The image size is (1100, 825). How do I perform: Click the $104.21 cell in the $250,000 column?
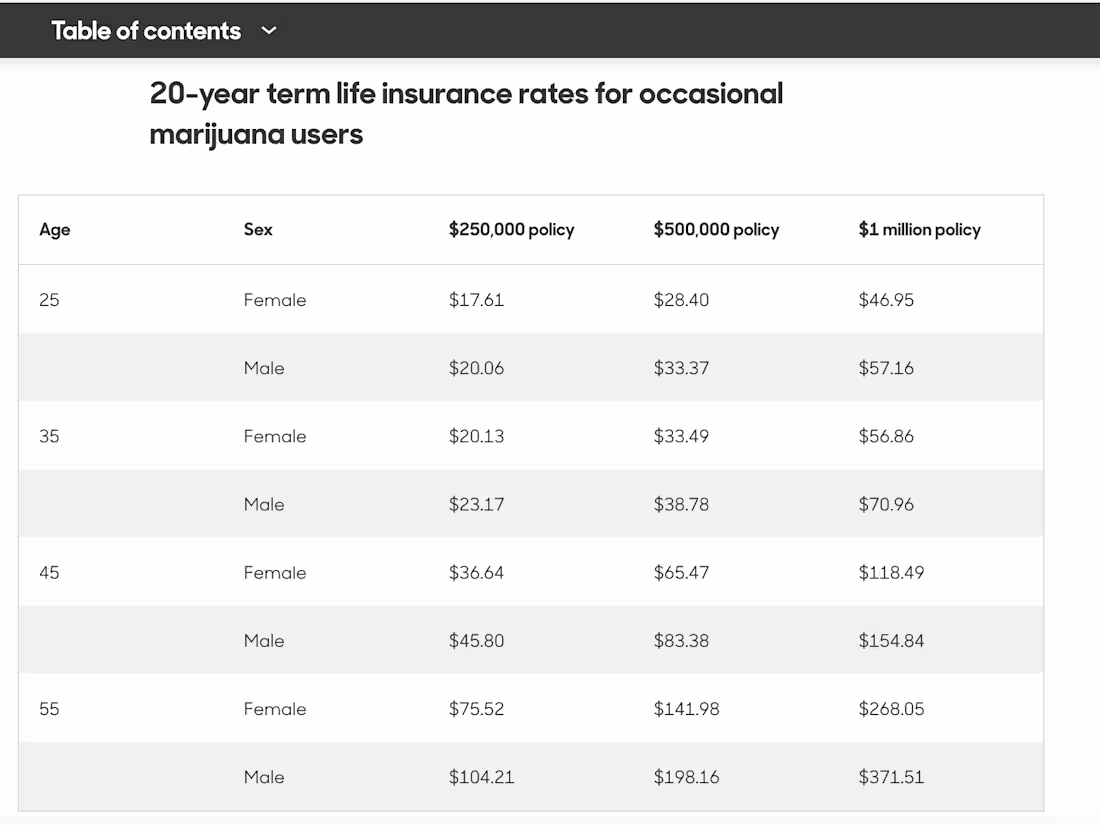[481, 777]
